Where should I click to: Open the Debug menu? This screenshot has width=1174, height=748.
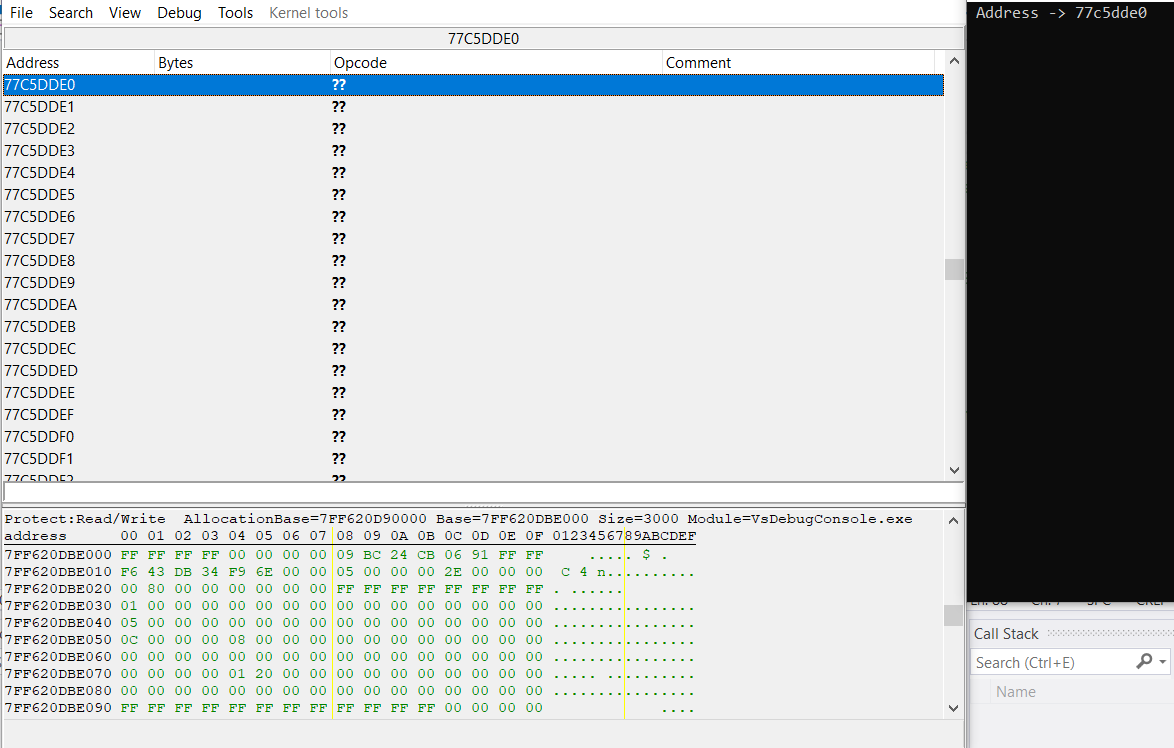[179, 13]
